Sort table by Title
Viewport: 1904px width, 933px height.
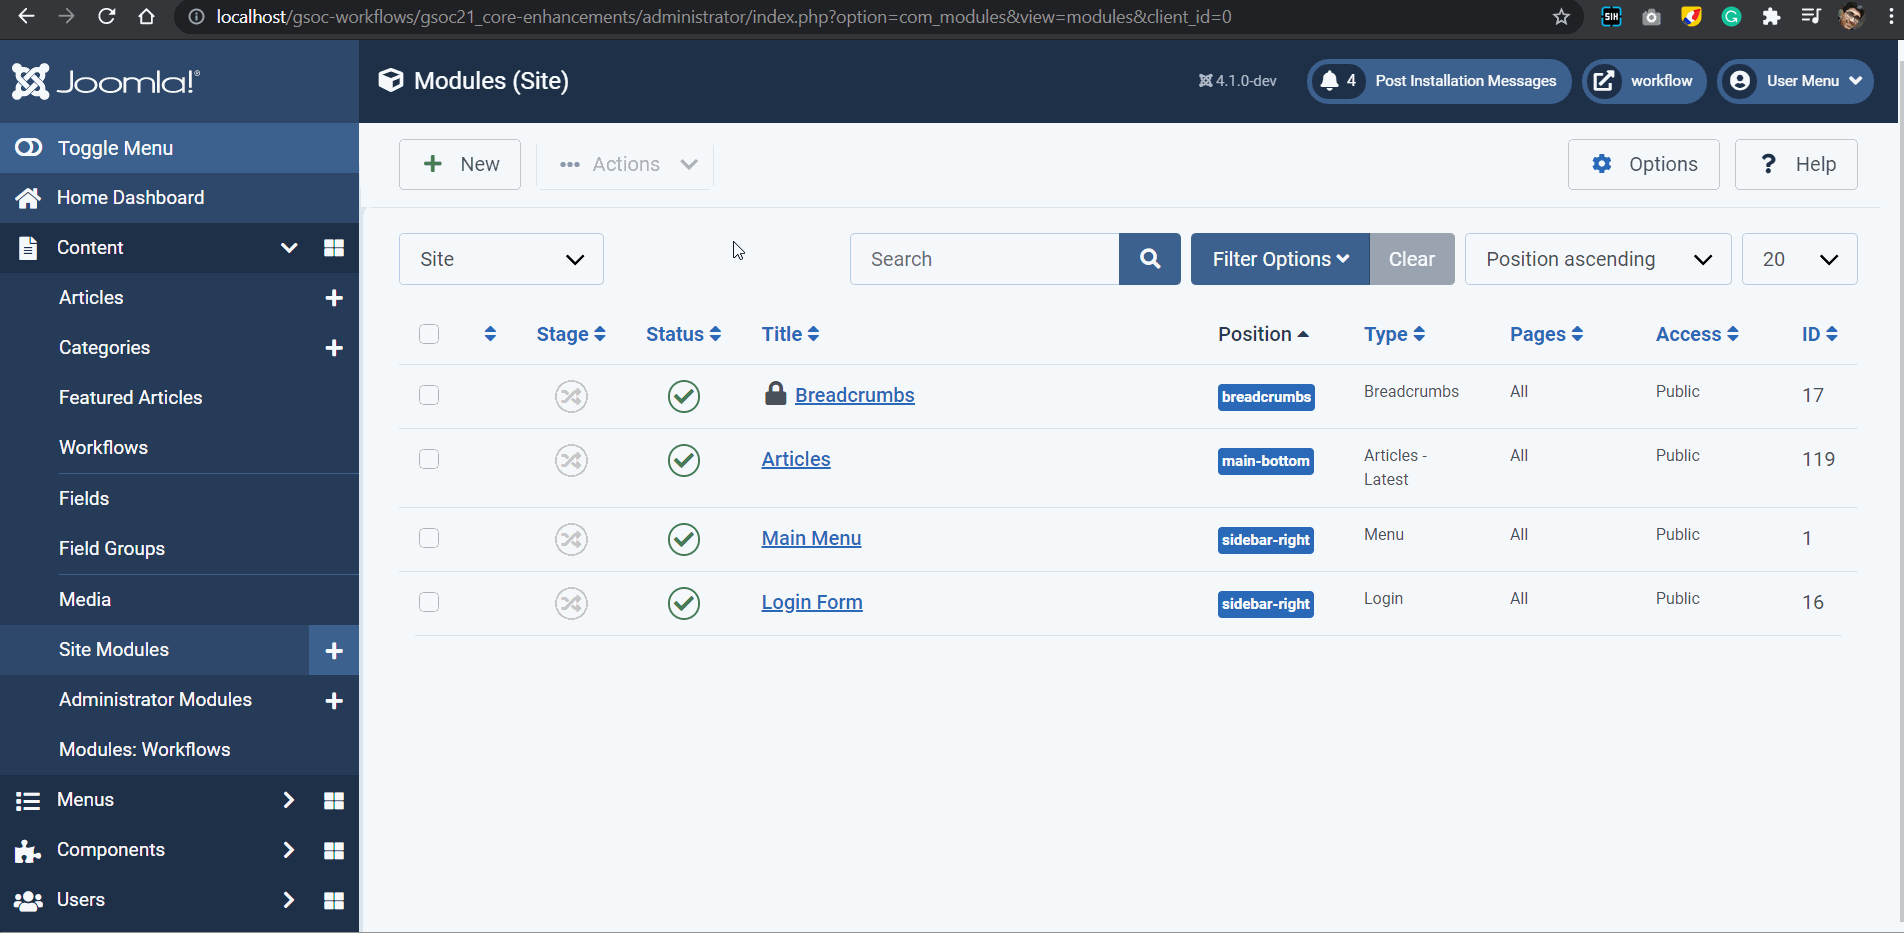click(x=791, y=334)
